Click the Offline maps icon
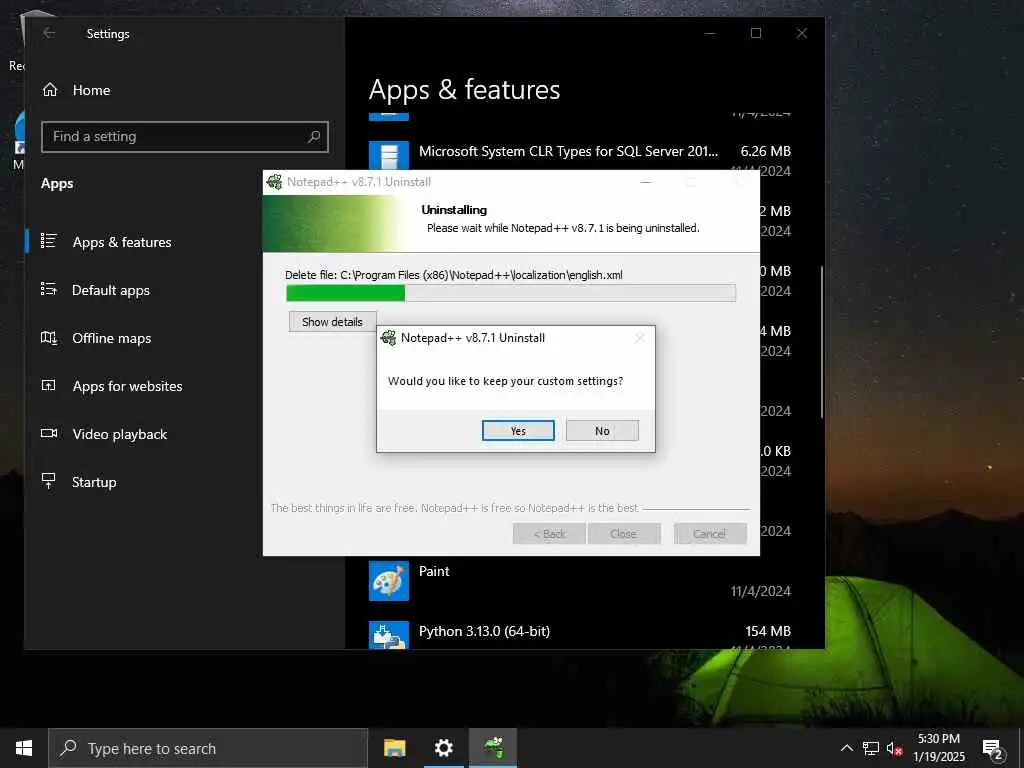This screenshot has width=1024, height=768. (49, 337)
